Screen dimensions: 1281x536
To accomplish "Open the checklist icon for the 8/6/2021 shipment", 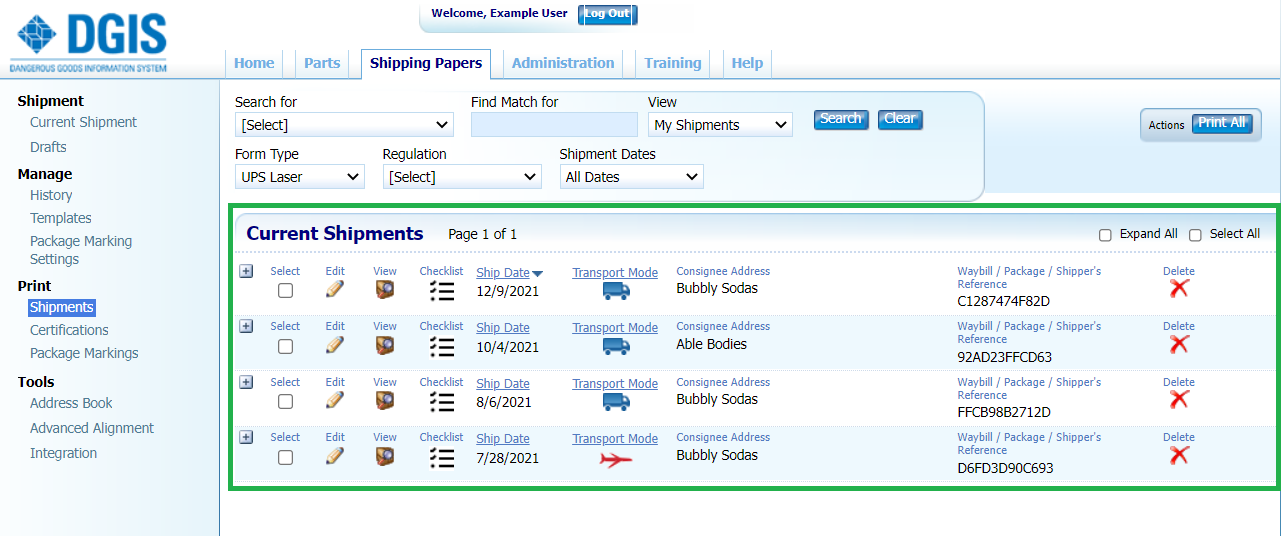I will pos(441,402).
